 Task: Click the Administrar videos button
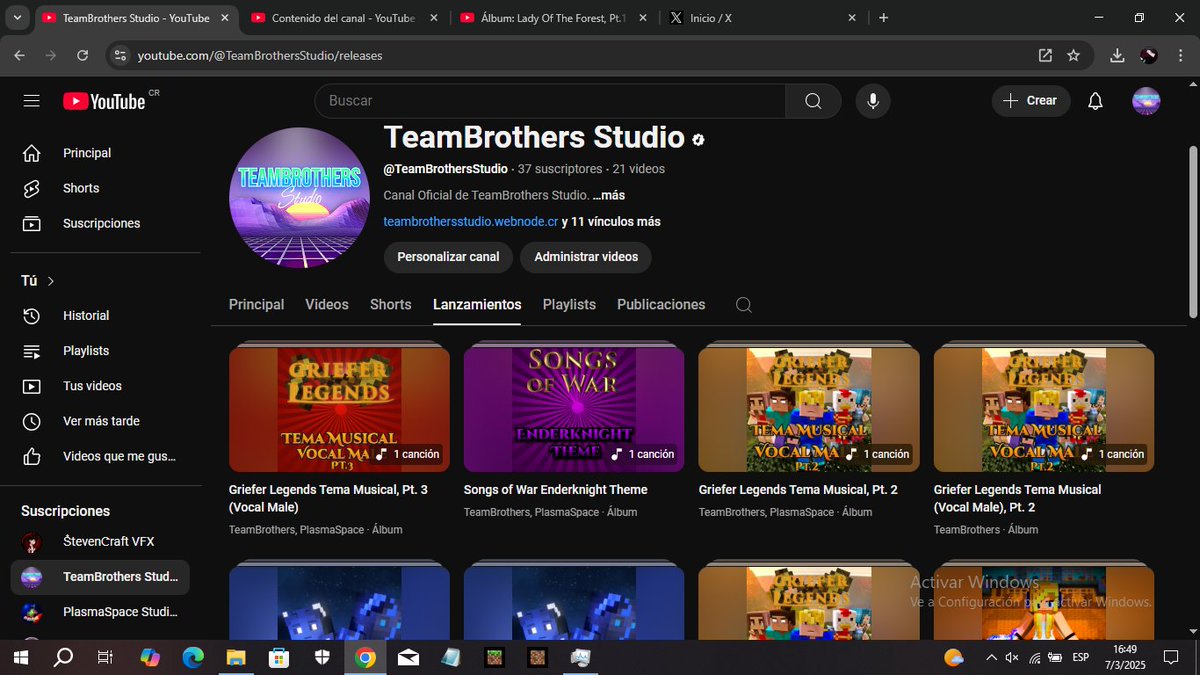coord(586,257)
